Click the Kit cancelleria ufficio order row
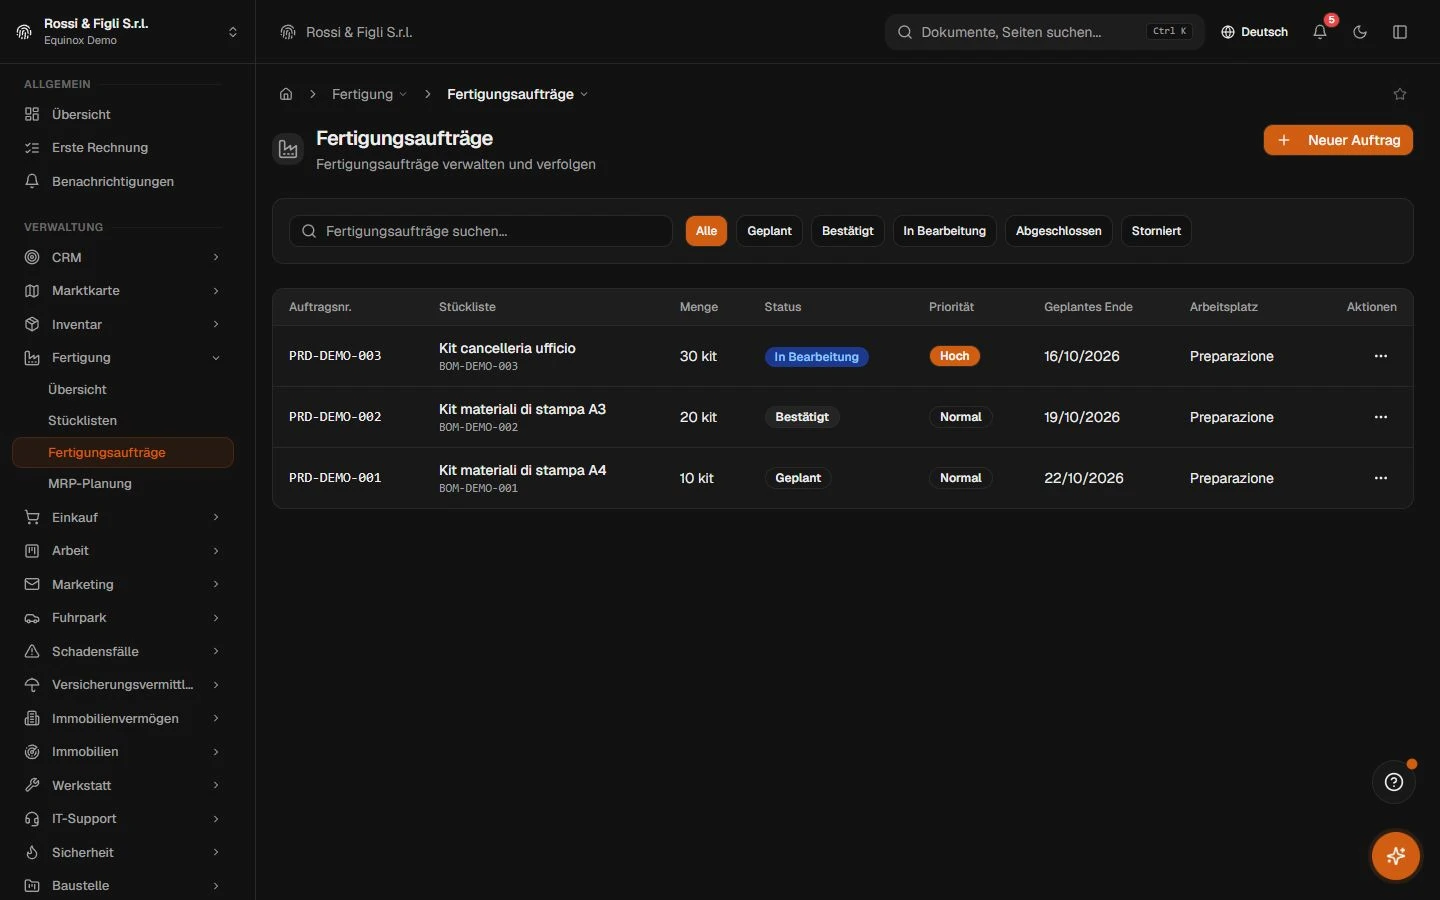The height and width of the screenshot is (900, 1440). pos(842,356)
